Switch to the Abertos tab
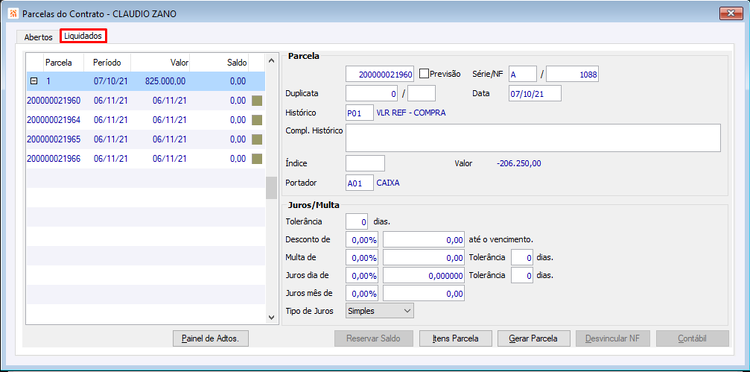750x372 pixels. pyautogui.click(x=38, y=37)
